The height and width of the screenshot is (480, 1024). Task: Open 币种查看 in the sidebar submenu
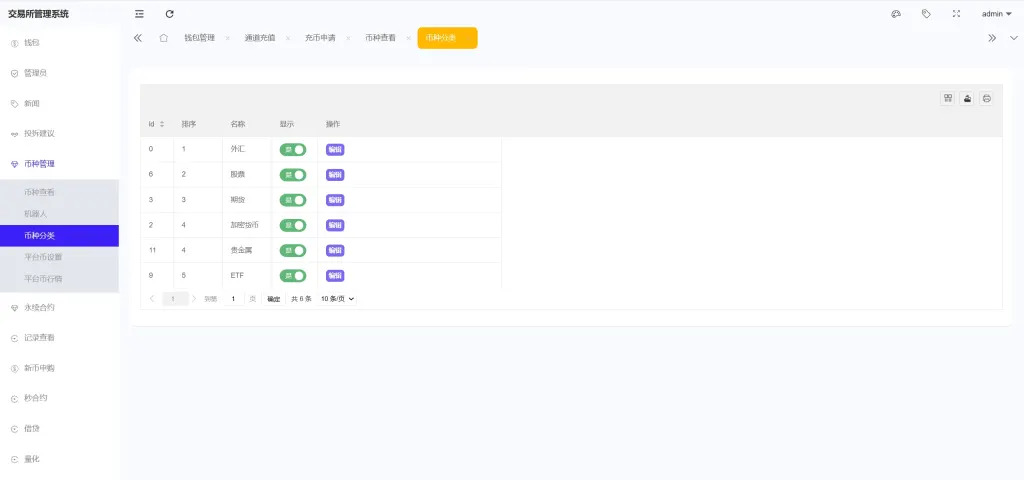tap(59, 192)
